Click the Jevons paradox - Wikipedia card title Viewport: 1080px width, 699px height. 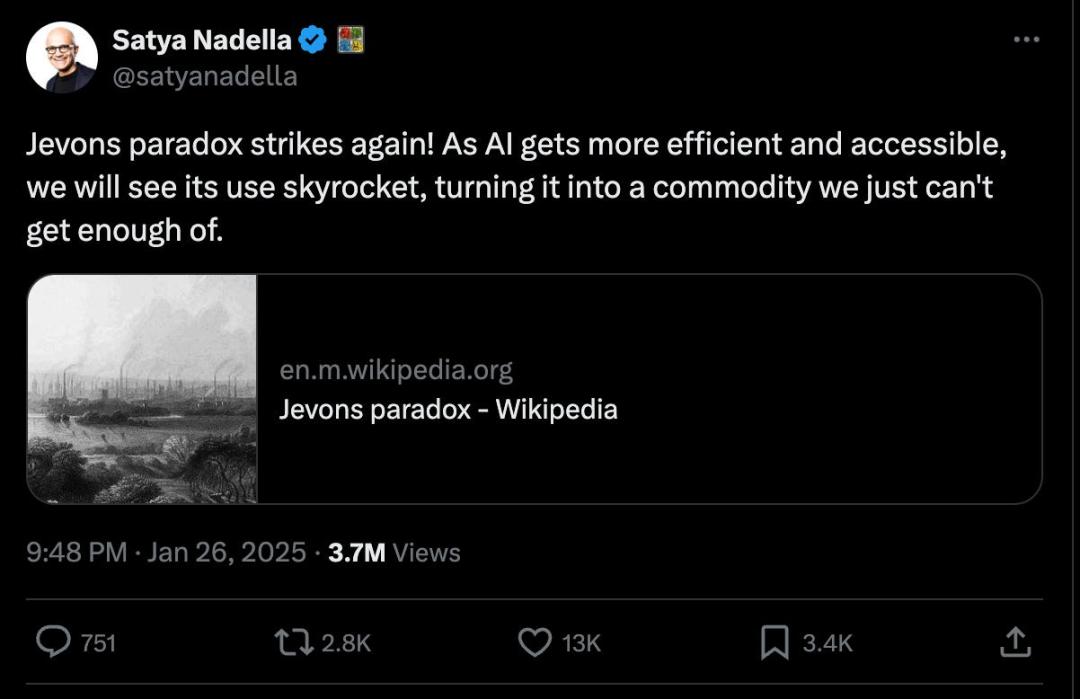point(448,409)
